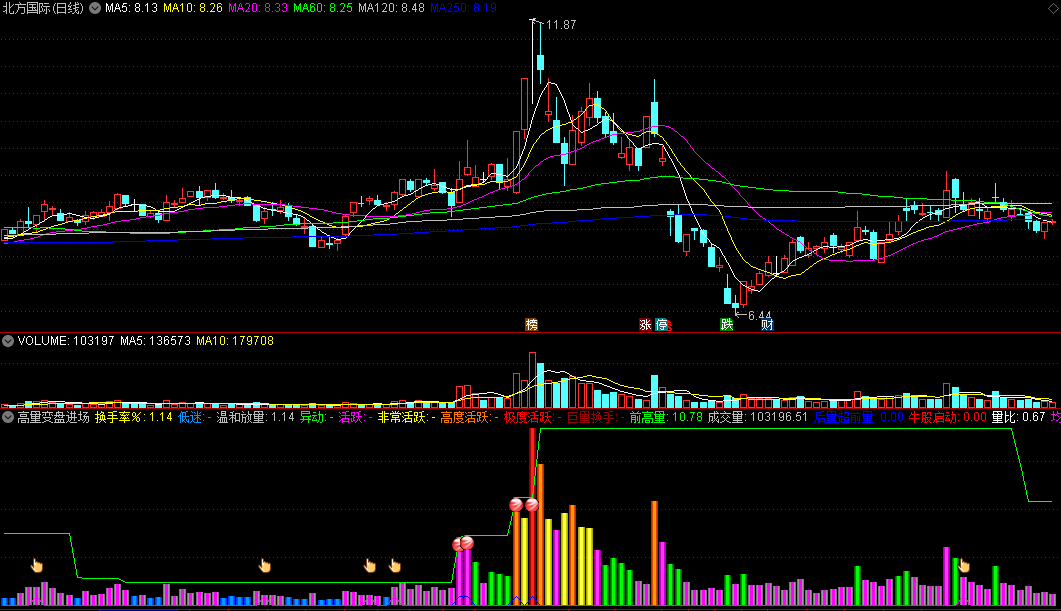Click the MA5: 8.13 label in main chart
Image resolution: width=1061 pixels, height=611 pixels.
pyautogui.click(x=131, y=8)
